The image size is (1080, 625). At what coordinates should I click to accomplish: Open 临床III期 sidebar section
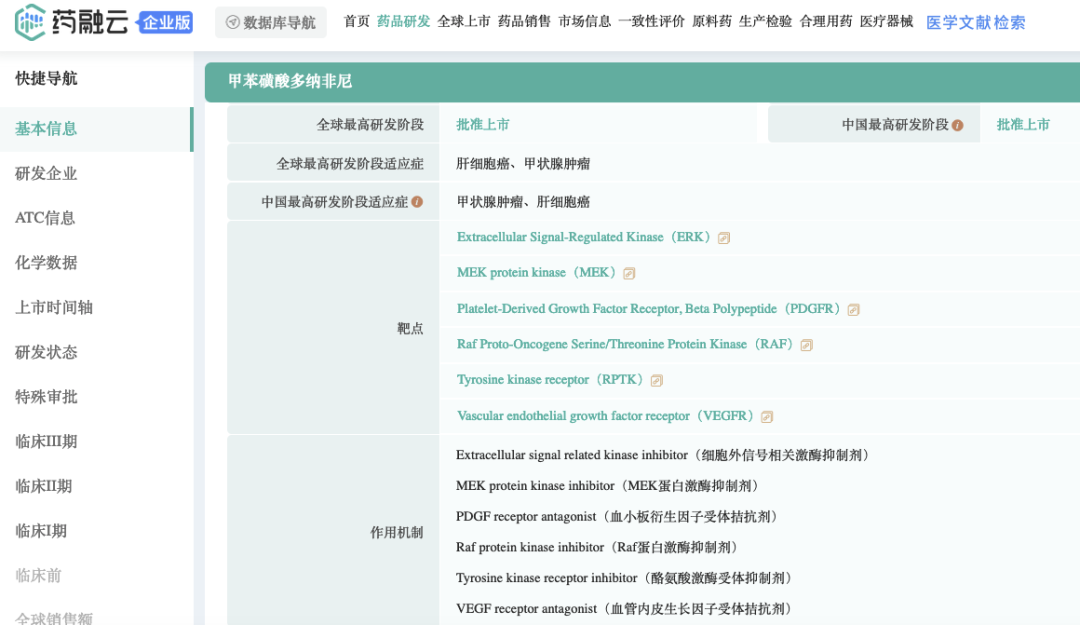(46, 442)
